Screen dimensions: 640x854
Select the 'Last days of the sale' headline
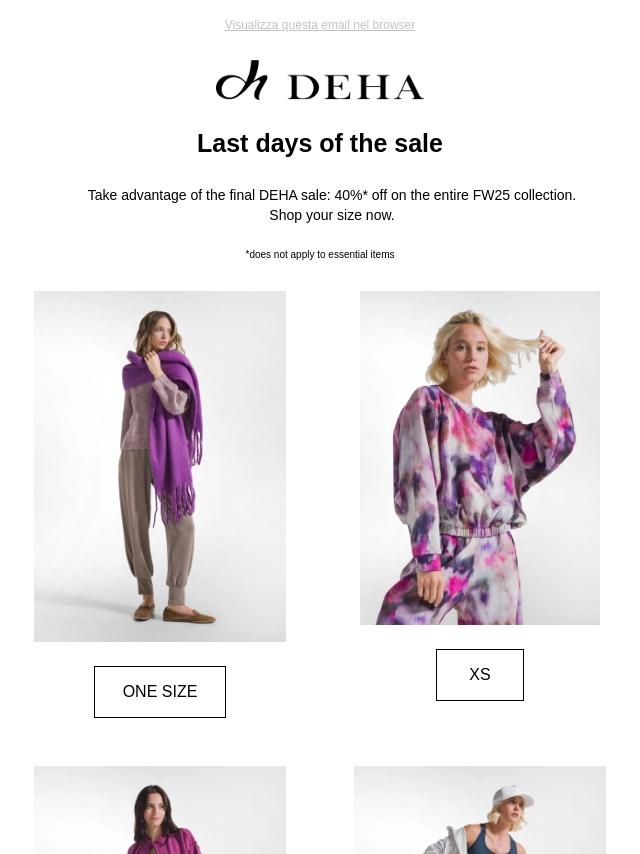click(320, 144)
